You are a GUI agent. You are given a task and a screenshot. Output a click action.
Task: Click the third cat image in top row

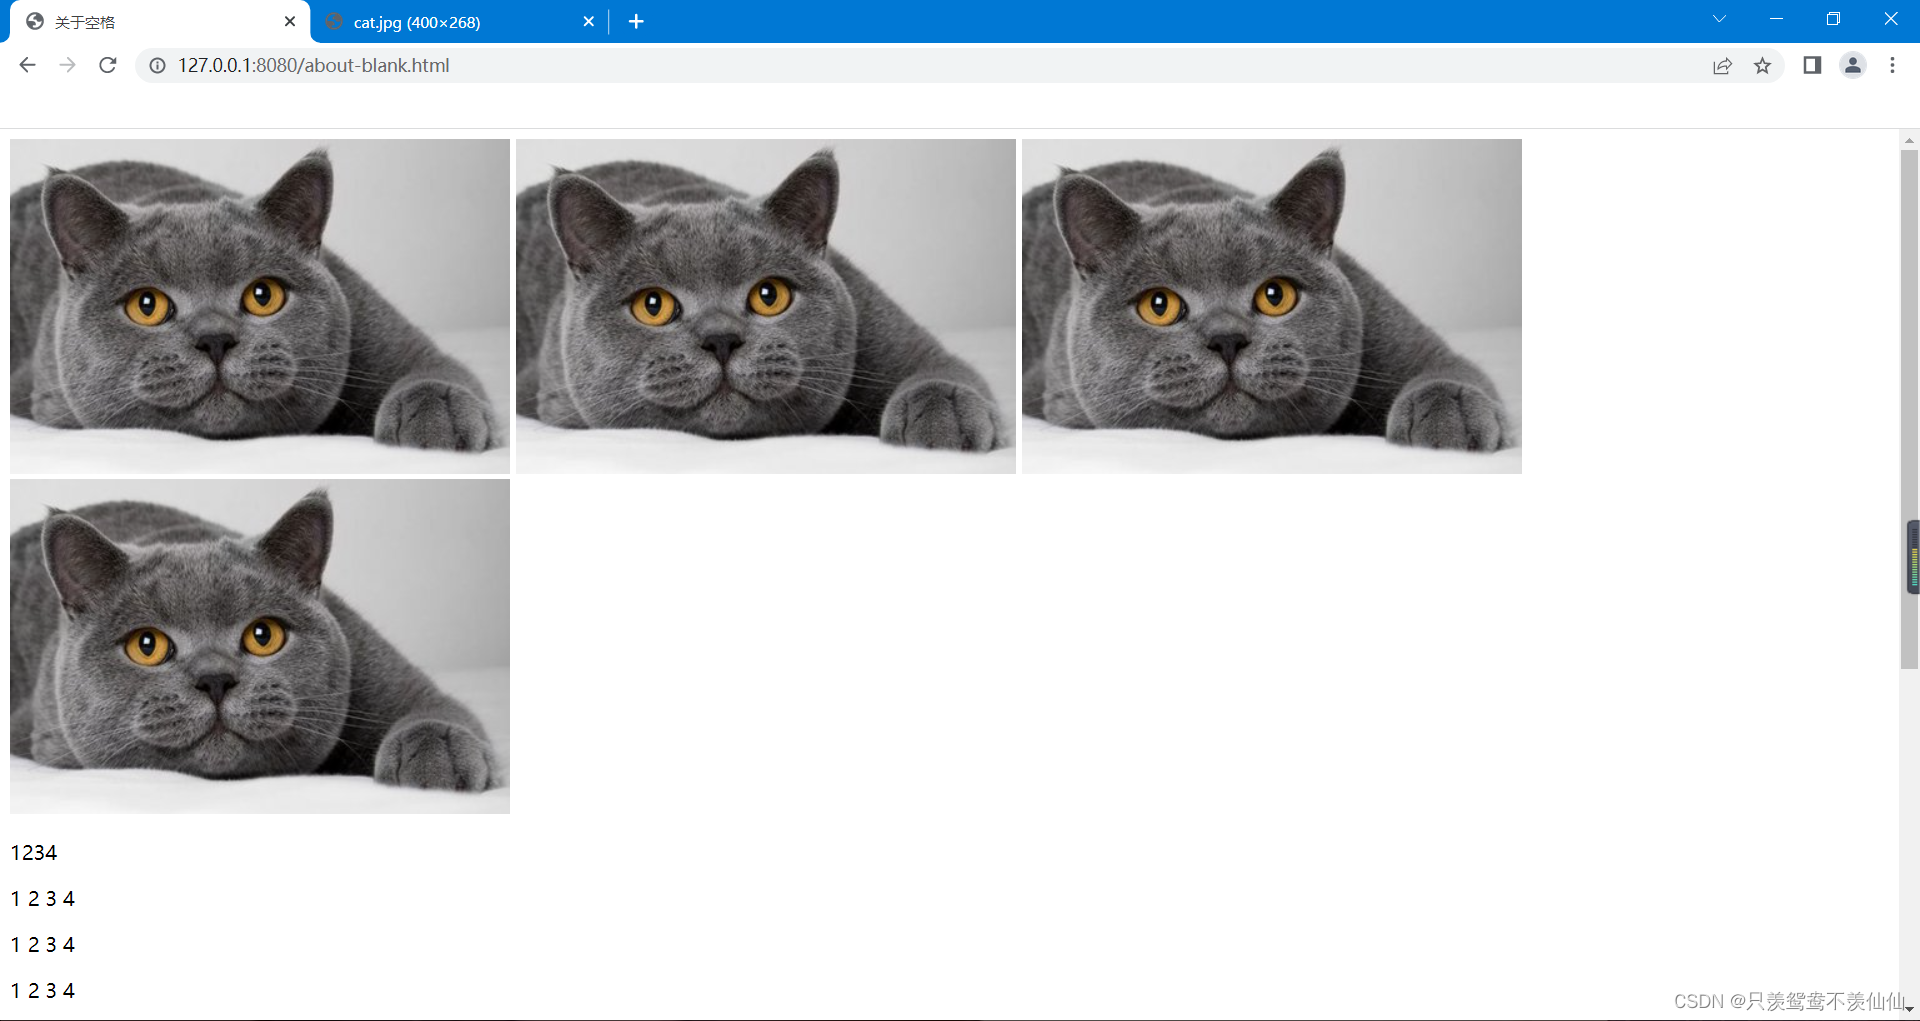click(1272, 306)
